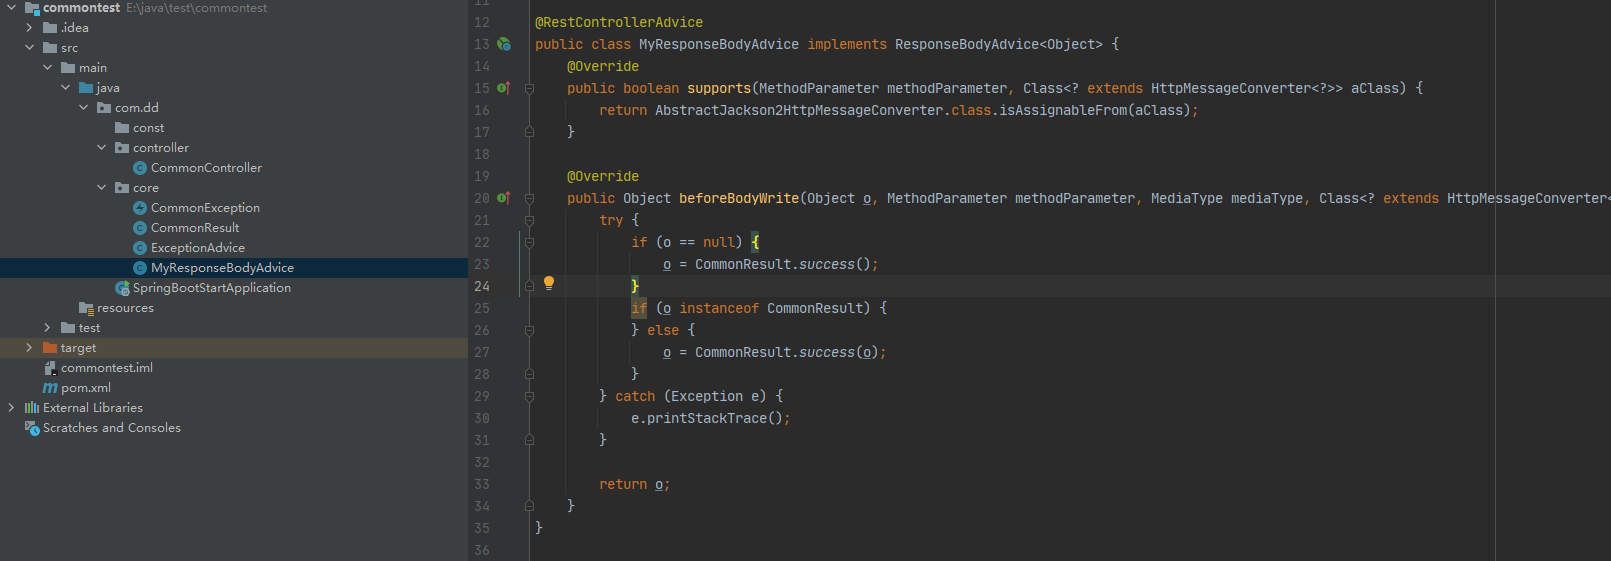Screen dimensions: 1611x561
Task: Click the @RestControllerAdvice annotation
Action: pyautogui.click(x=619, y=22)
